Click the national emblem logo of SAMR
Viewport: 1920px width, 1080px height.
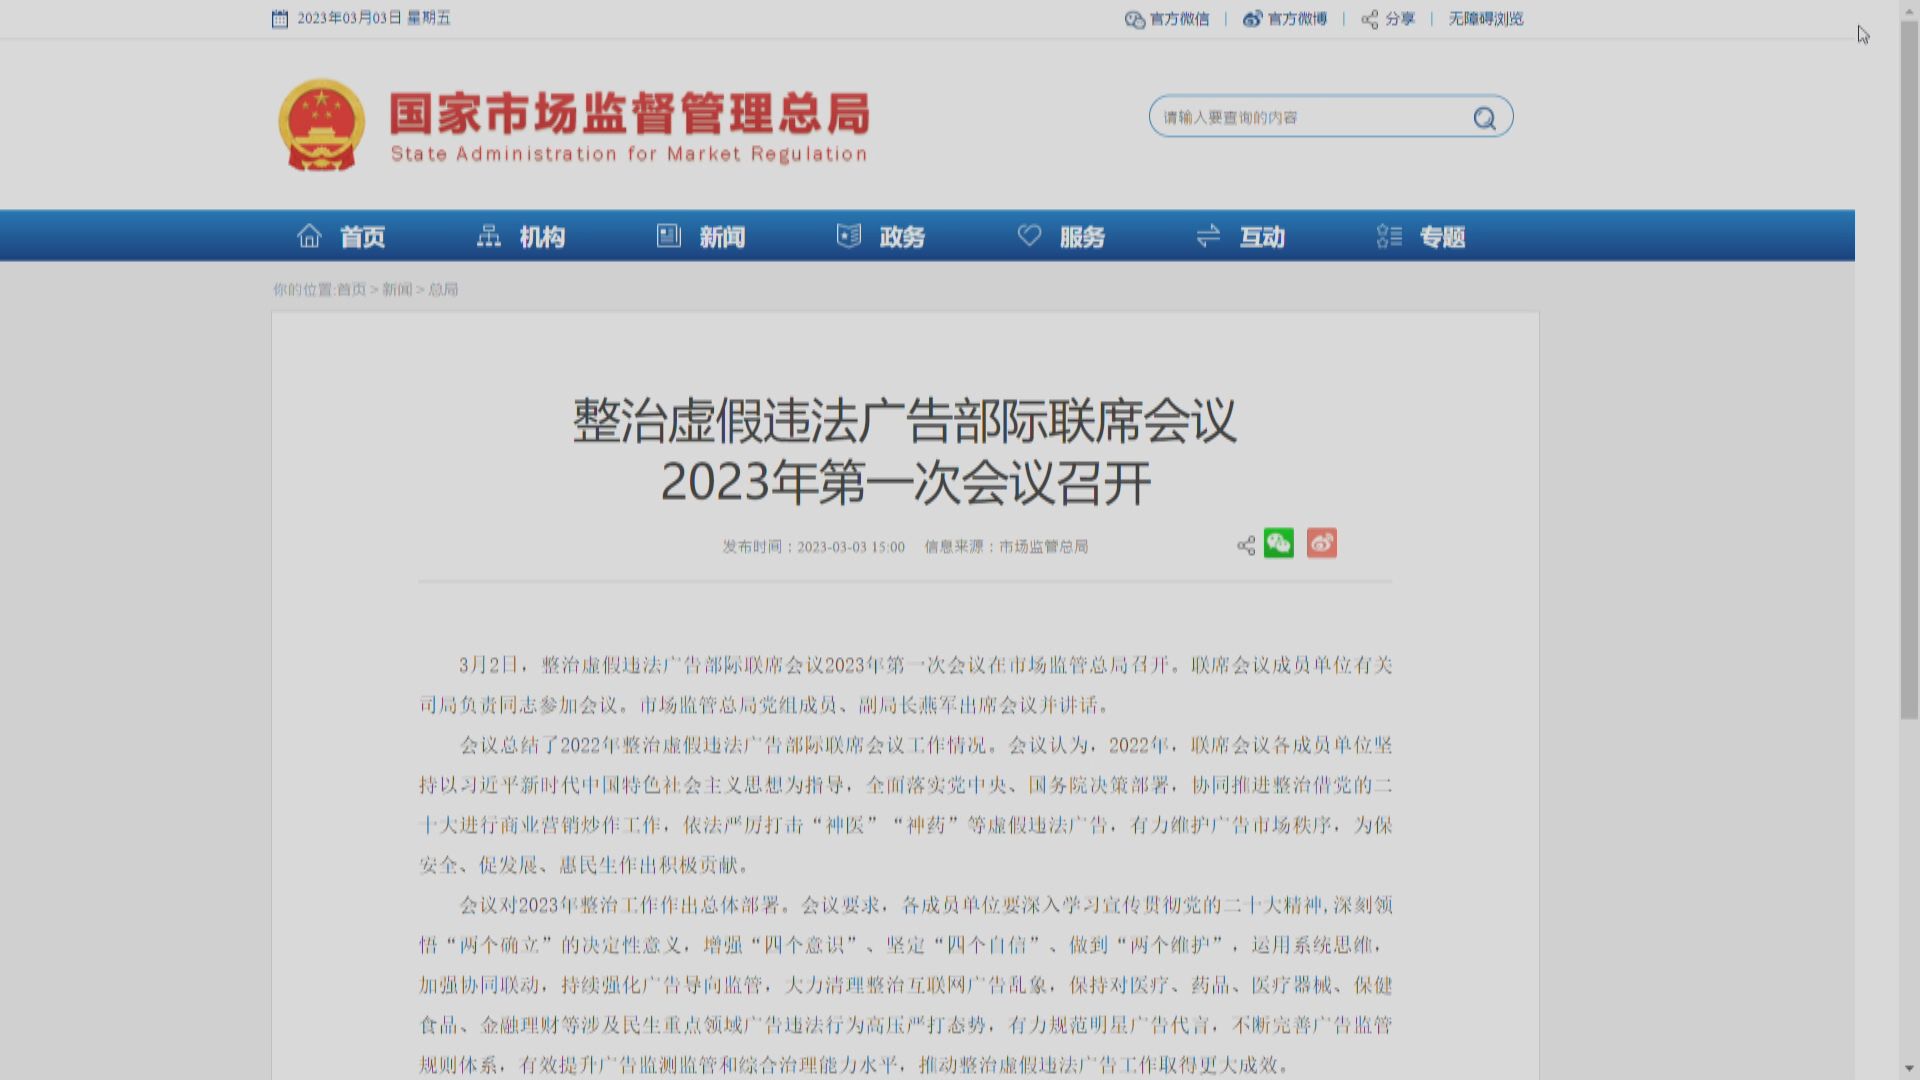pos(322,122)
